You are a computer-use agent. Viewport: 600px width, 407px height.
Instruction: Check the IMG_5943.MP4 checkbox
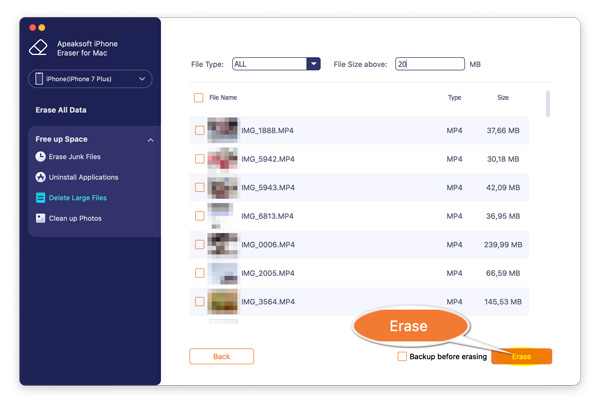[200, 187]
